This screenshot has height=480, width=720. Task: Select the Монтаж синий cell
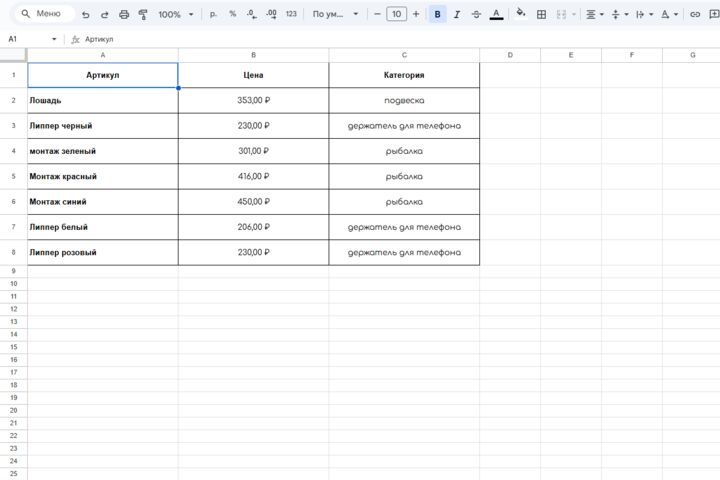click(x=103, y=202)
